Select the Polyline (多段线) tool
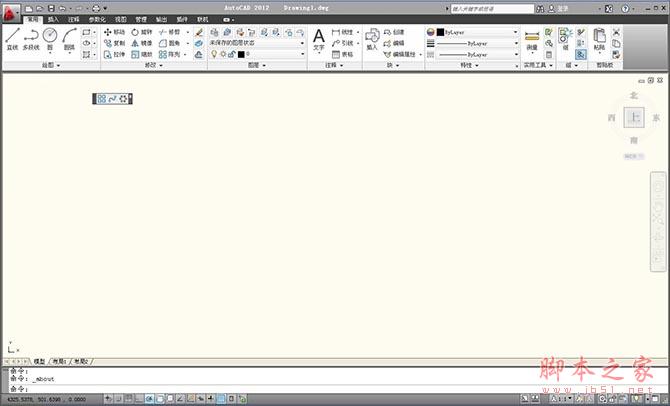 [31, 38]
